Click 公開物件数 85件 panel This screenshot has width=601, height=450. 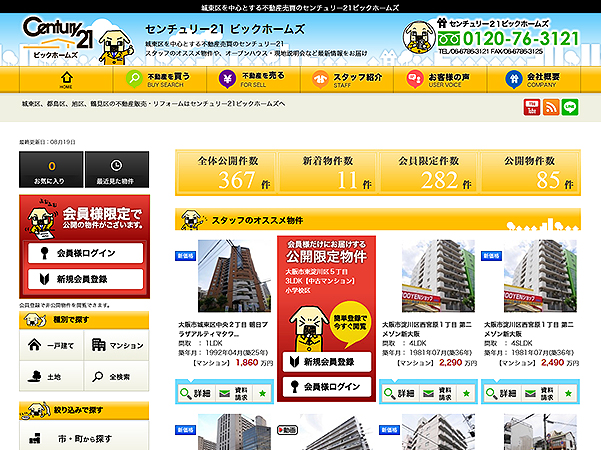pos(530,173)
